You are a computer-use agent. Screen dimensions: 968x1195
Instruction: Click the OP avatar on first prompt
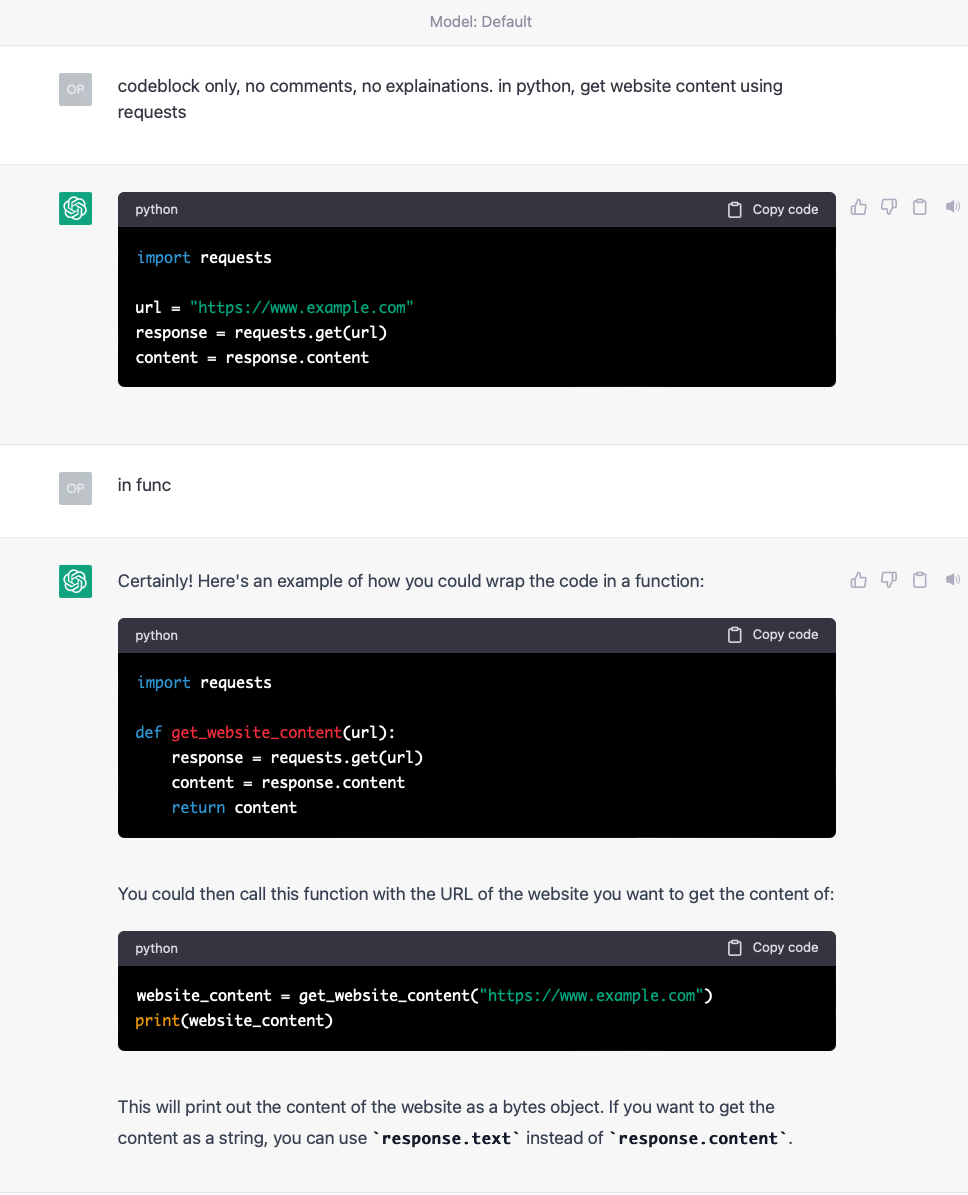click(75, 89)
